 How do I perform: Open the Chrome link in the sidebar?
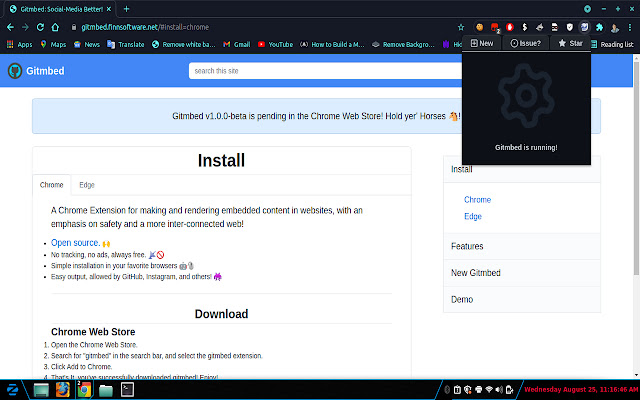(x=477, y=200)
